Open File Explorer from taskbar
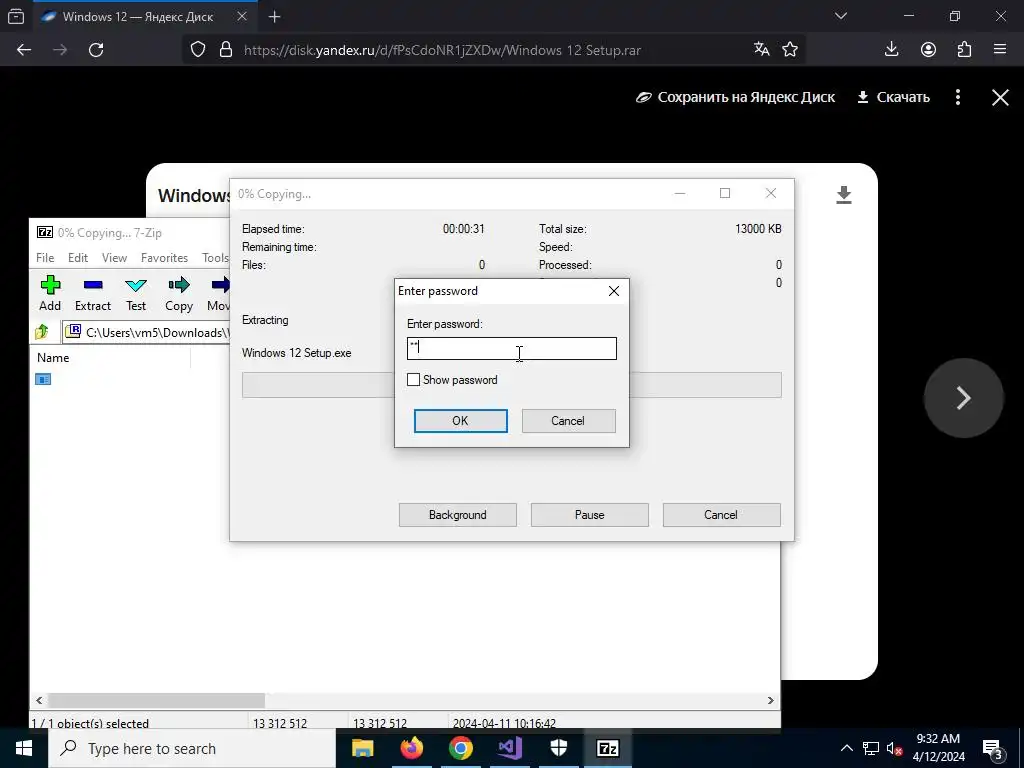1024x768 pixels. [x=362, y=748]
